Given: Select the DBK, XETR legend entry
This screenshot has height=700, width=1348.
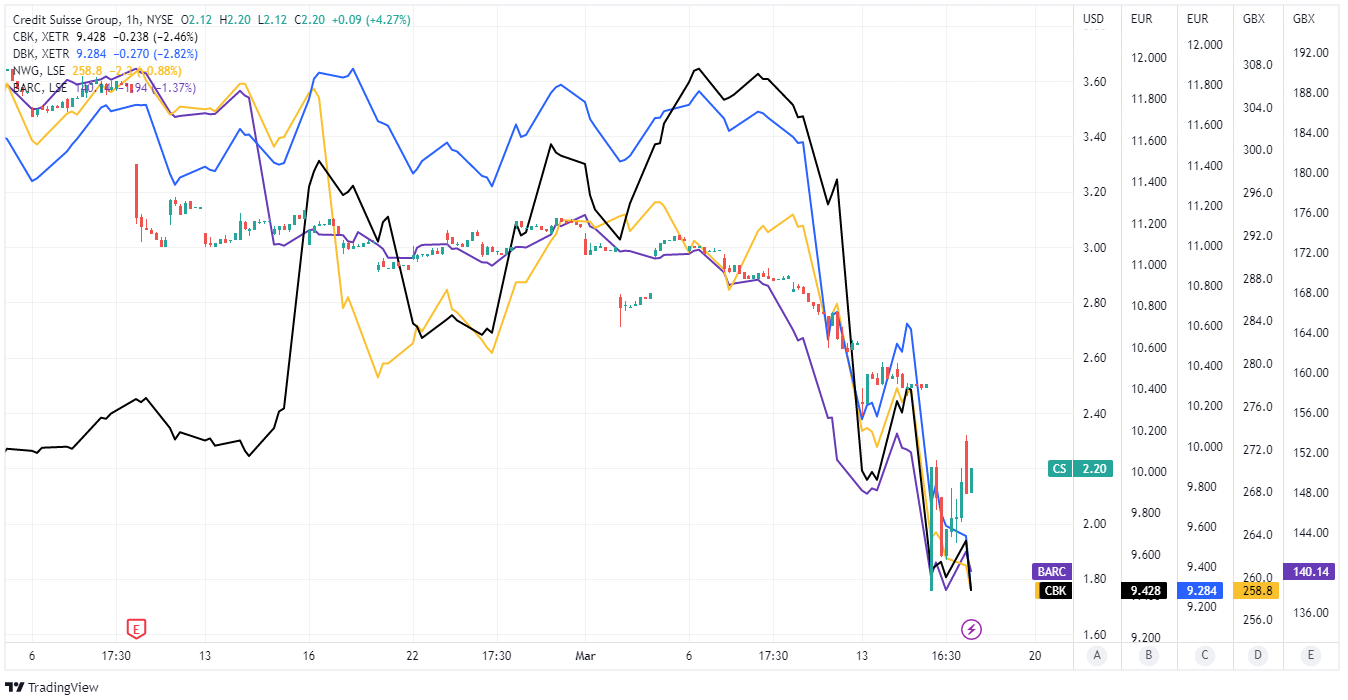Looking at the screenshot, I should [42, 54].
